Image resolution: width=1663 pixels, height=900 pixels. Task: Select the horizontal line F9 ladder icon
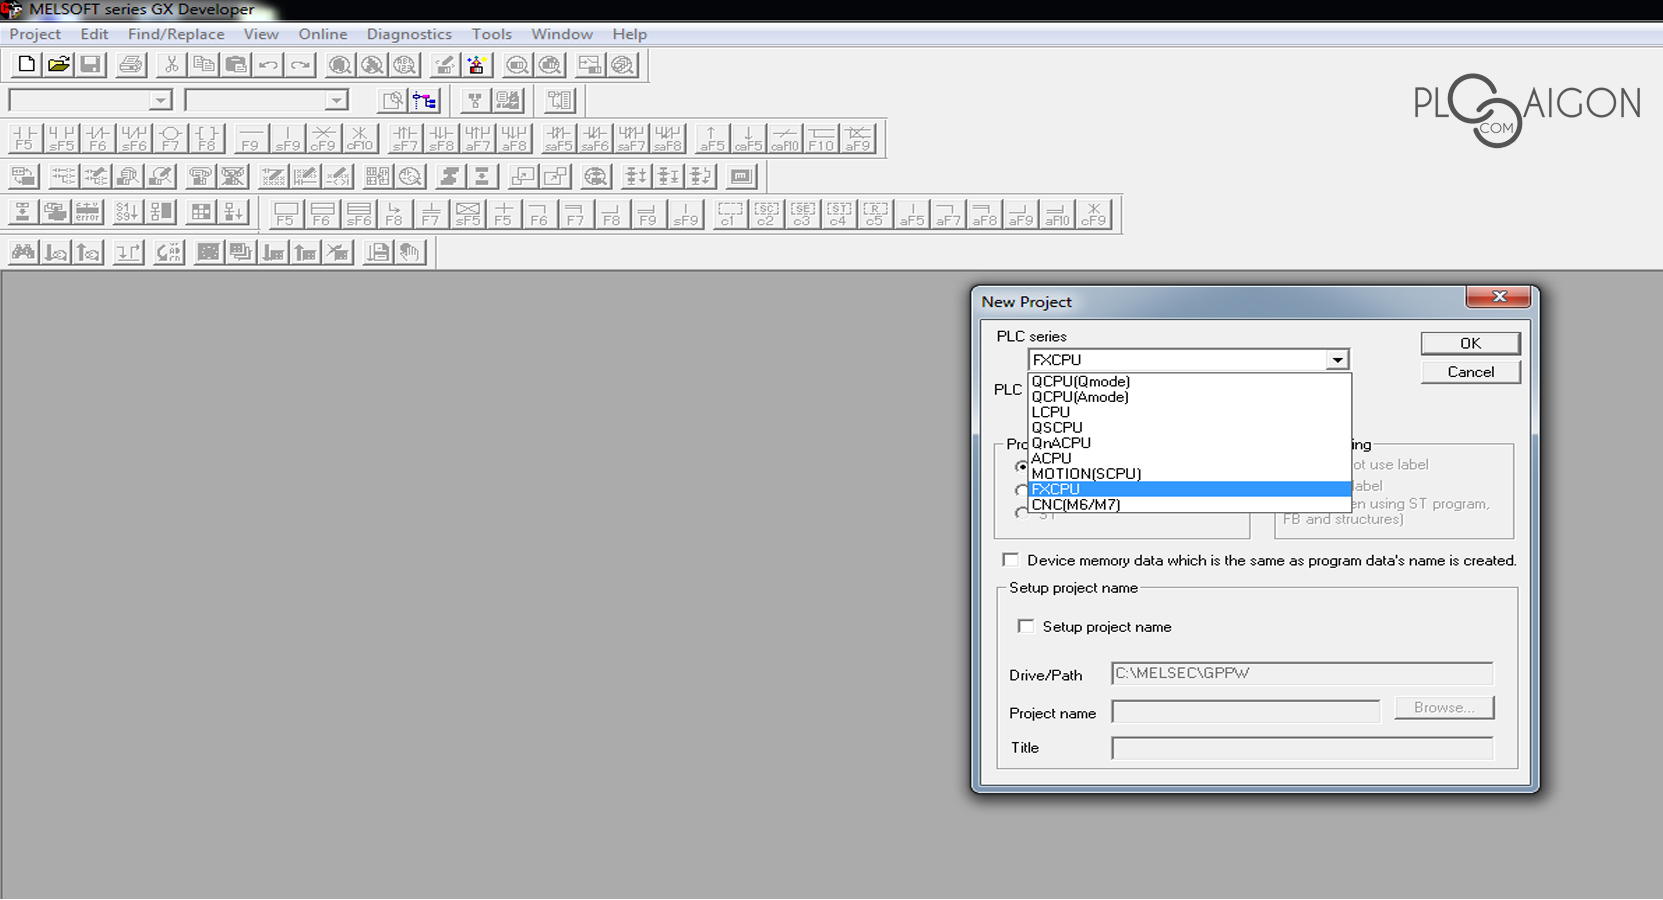pyautogui.click(x=251, y=138)
